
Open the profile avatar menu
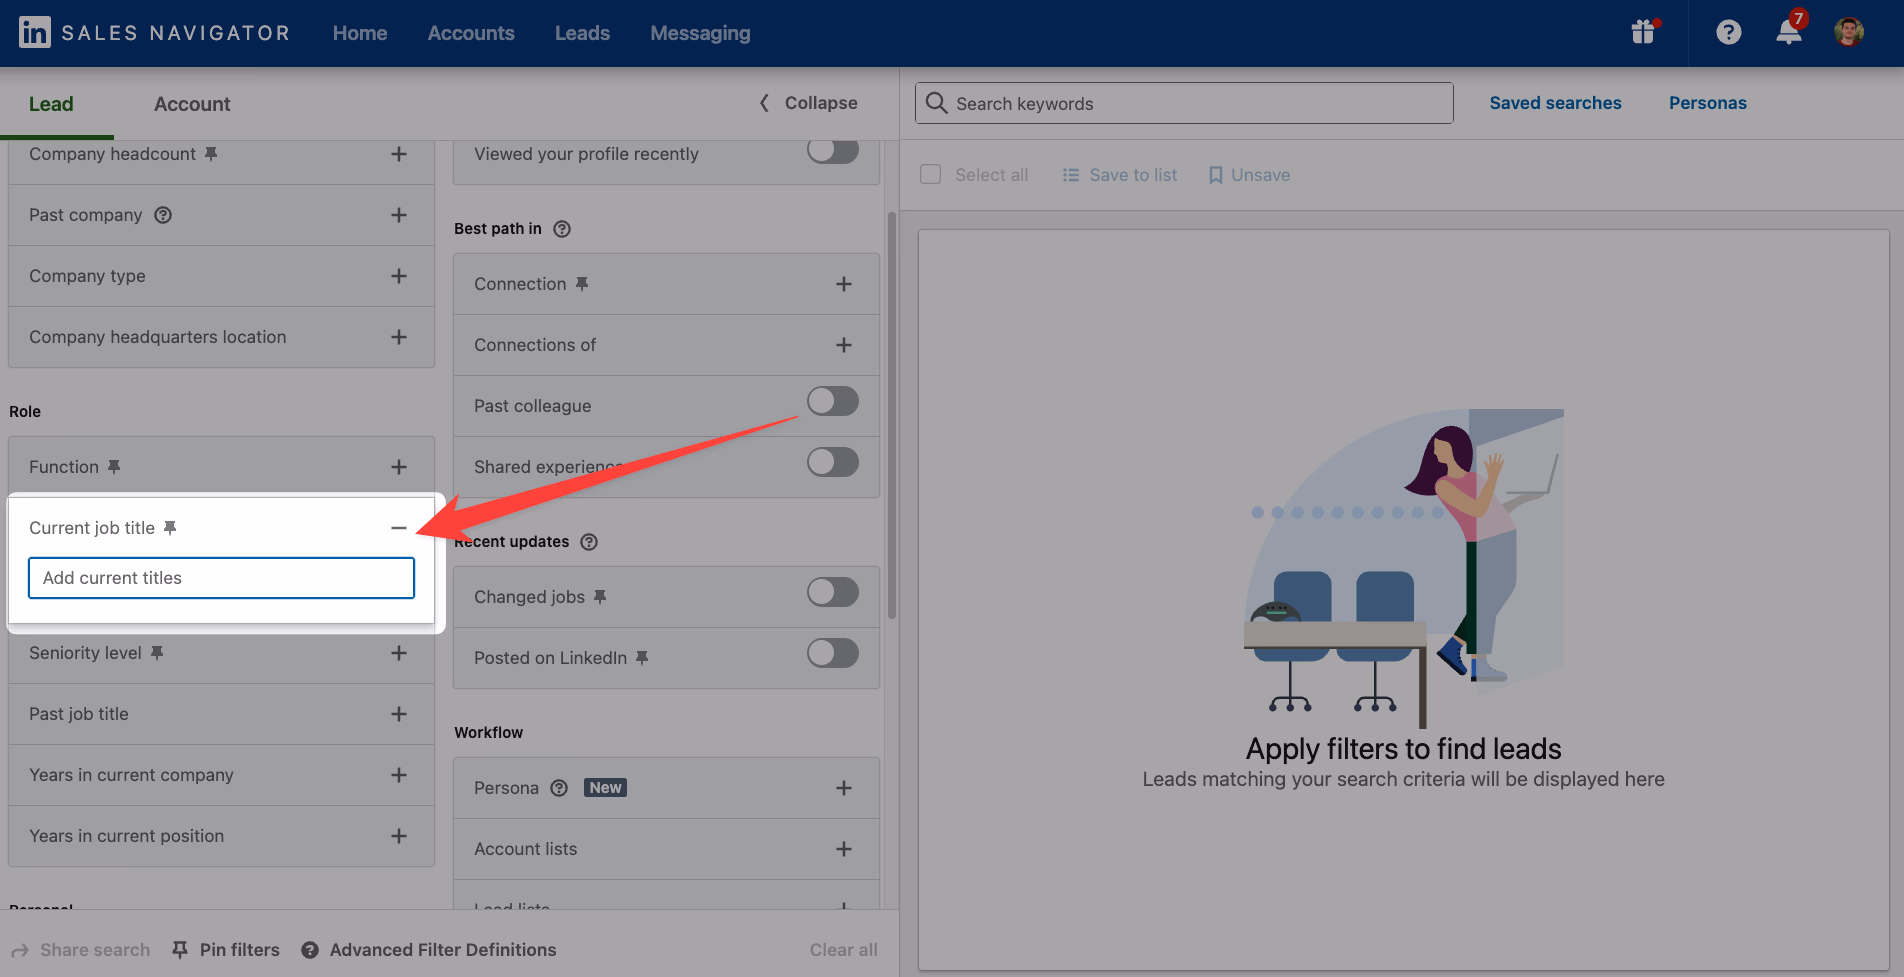[x=1849, y=32]
